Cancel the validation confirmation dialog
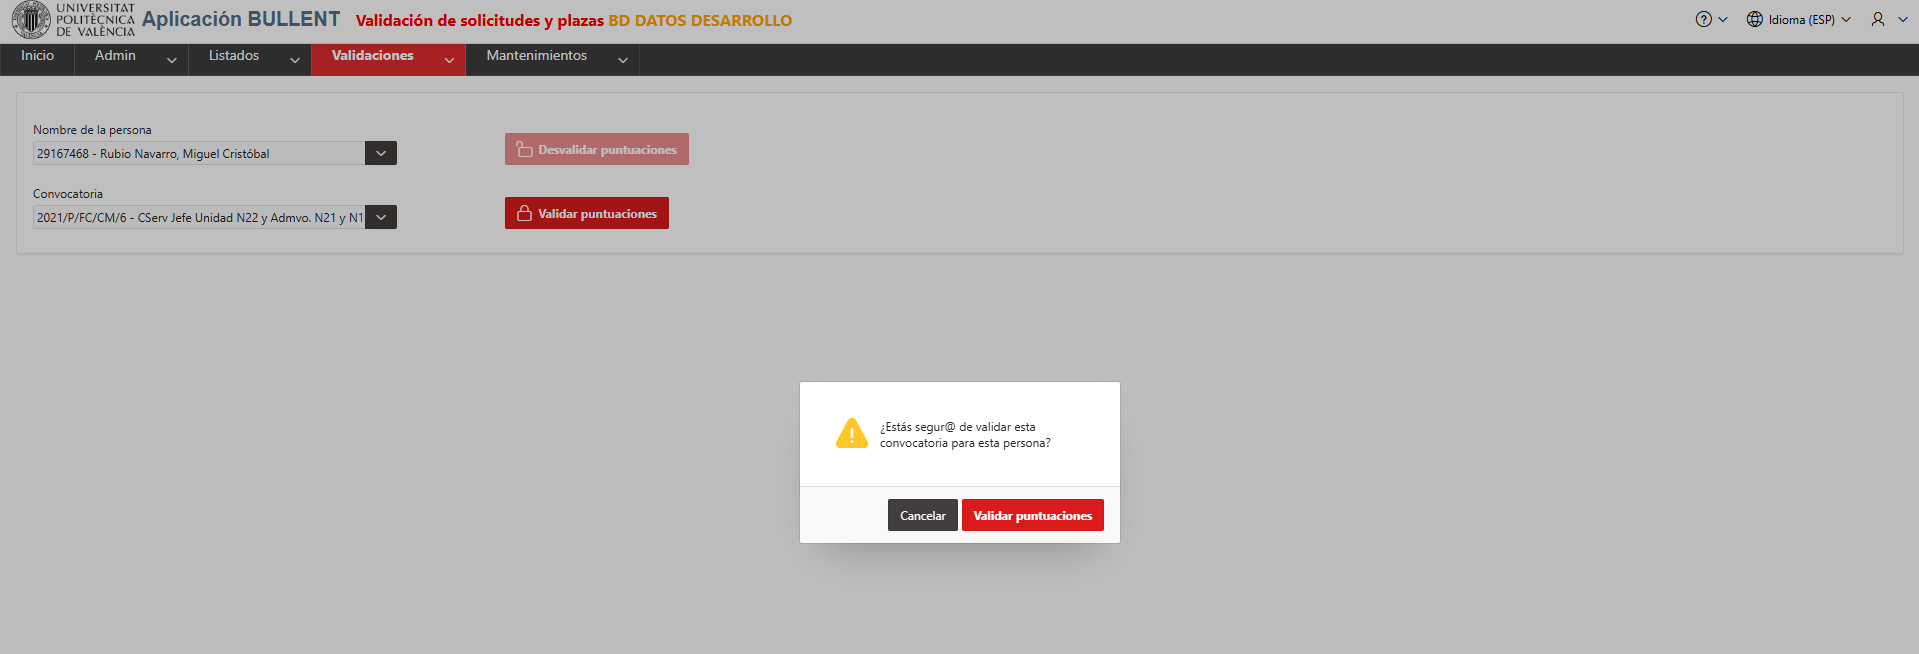This screenshot has width=1919, height=654. 923,515
